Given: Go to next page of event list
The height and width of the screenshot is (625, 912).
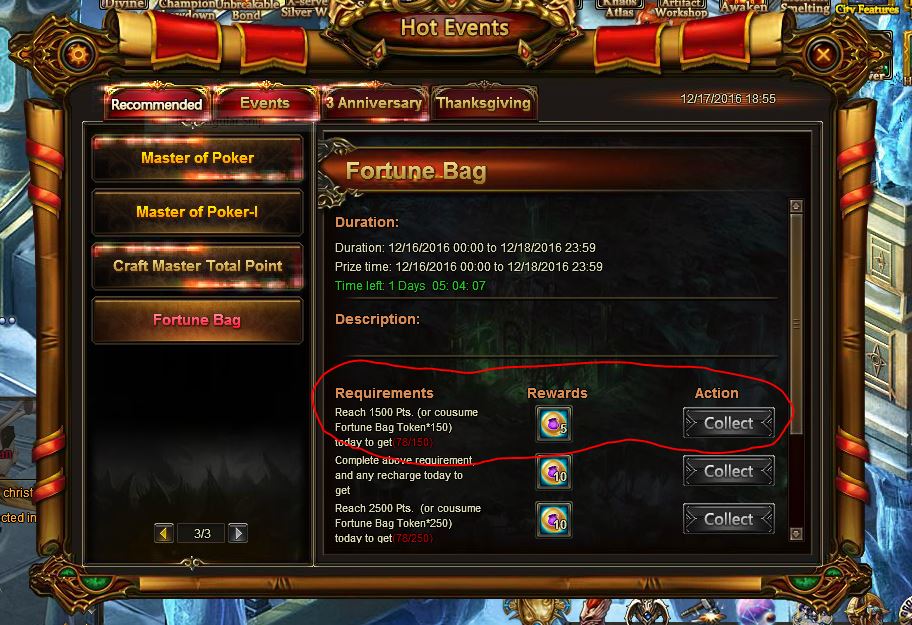Looking at the screenshot, I should (x=238, y=533).
